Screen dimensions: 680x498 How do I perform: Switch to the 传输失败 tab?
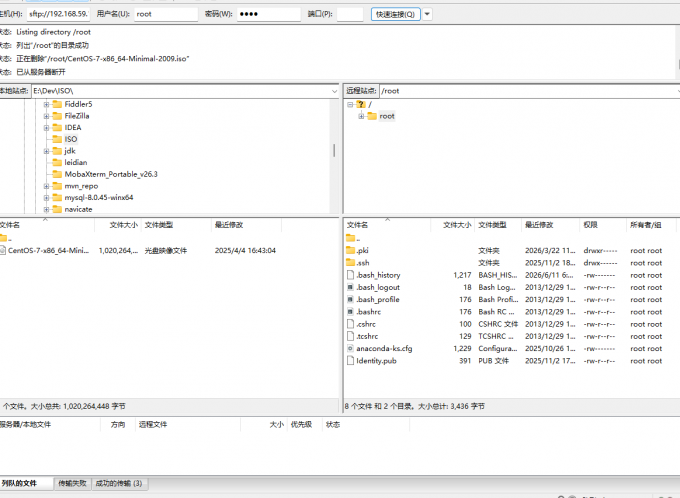pyautogui.click(x=72, y=483)
